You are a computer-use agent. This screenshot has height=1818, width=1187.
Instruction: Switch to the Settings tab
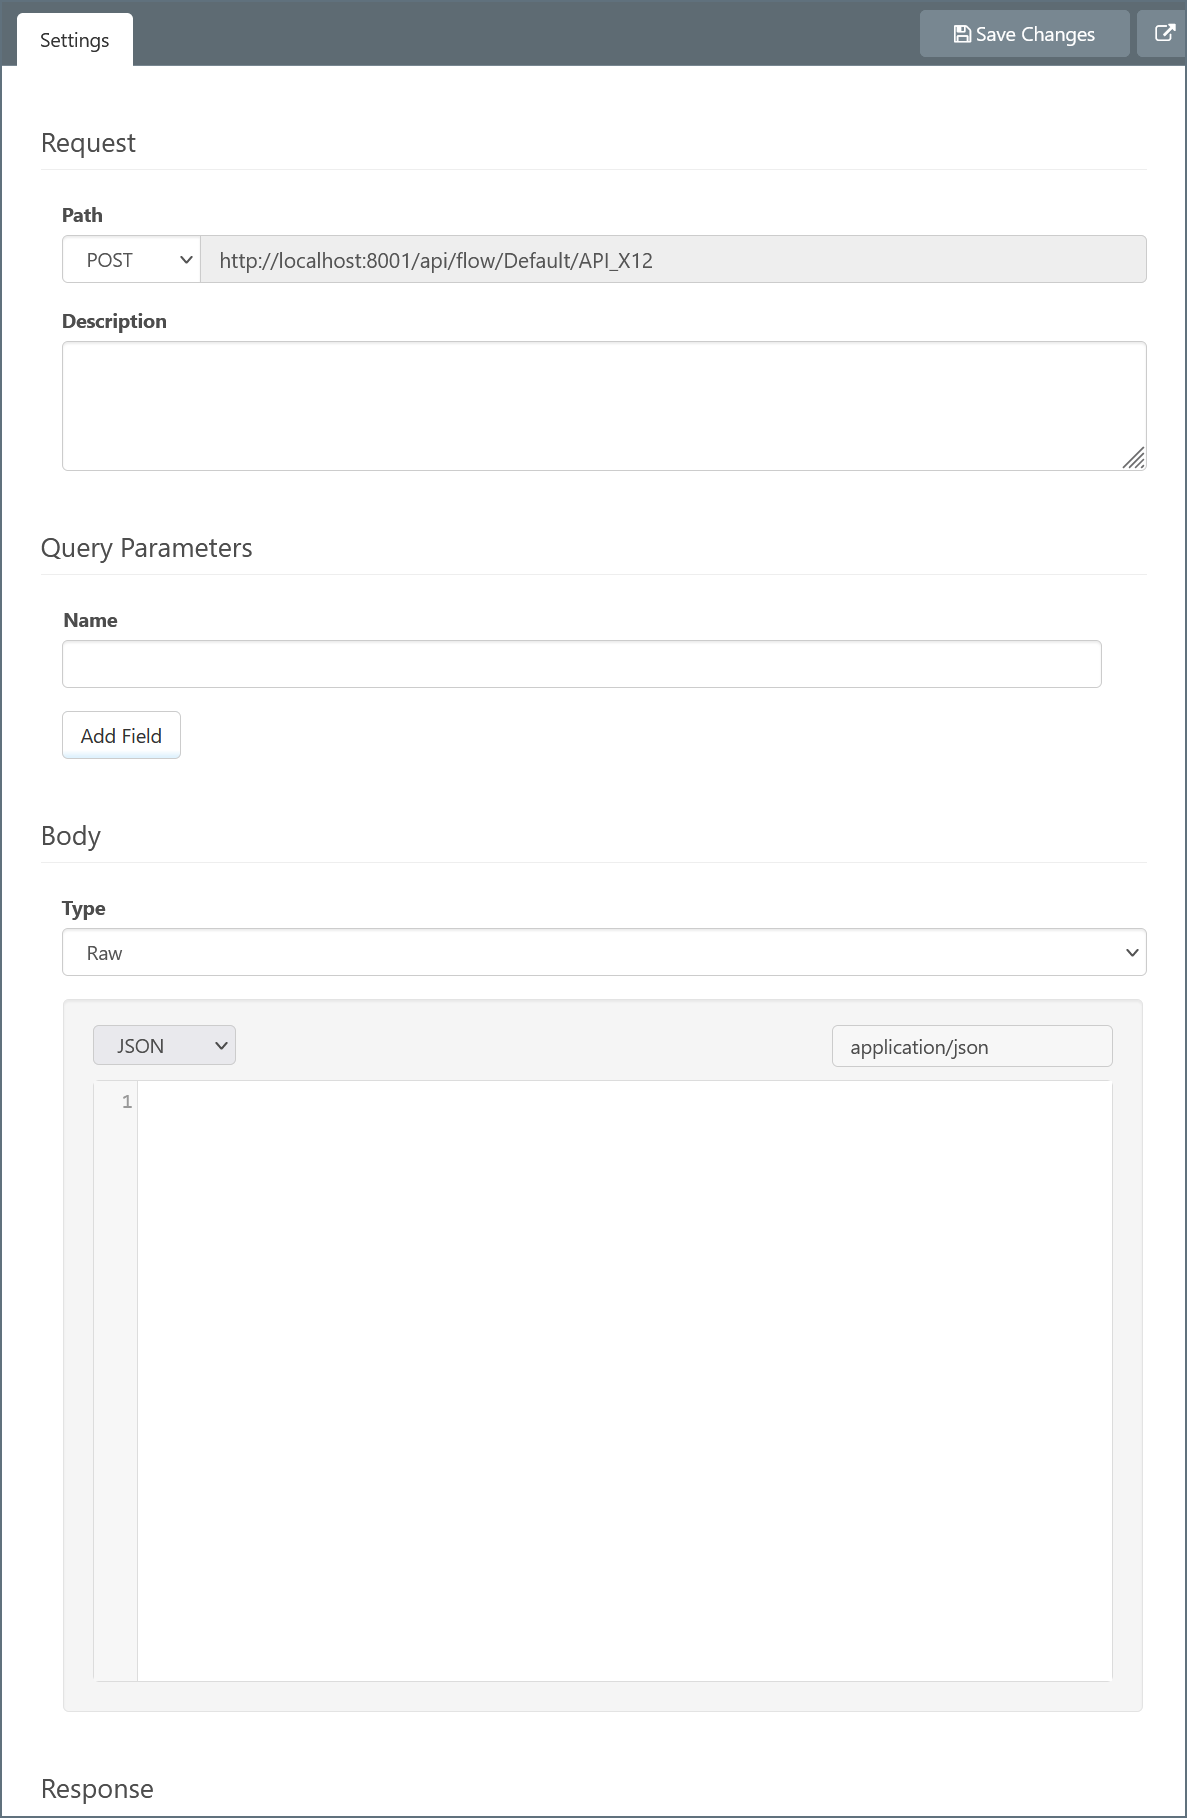[x=74, y=40]
